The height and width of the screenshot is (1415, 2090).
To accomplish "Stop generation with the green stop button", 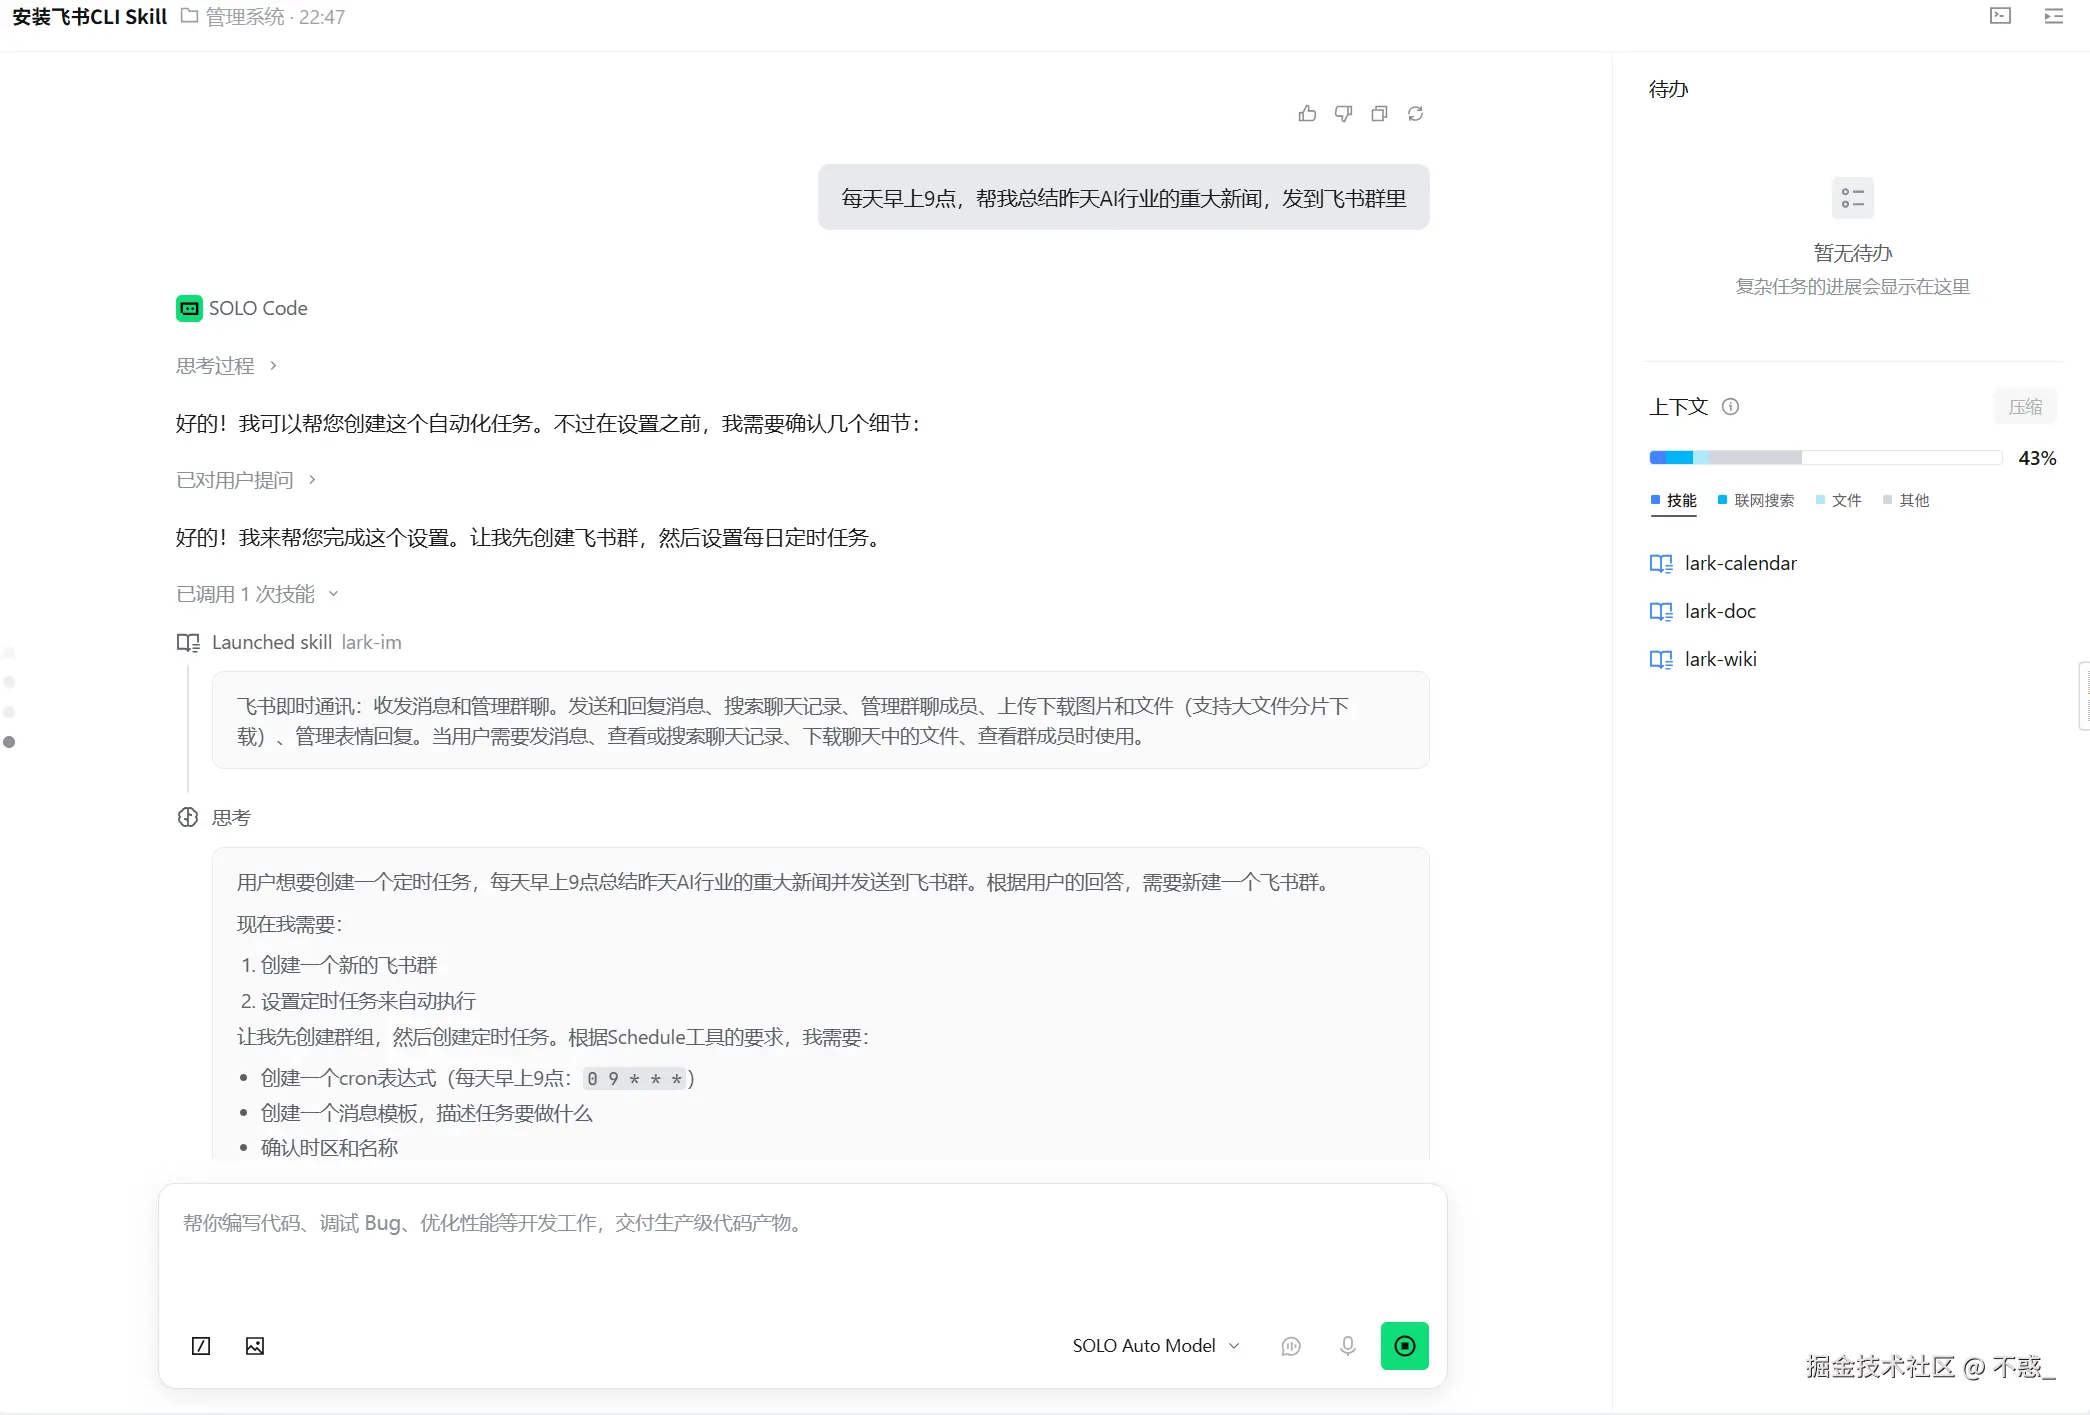I will [1405, 1346].
